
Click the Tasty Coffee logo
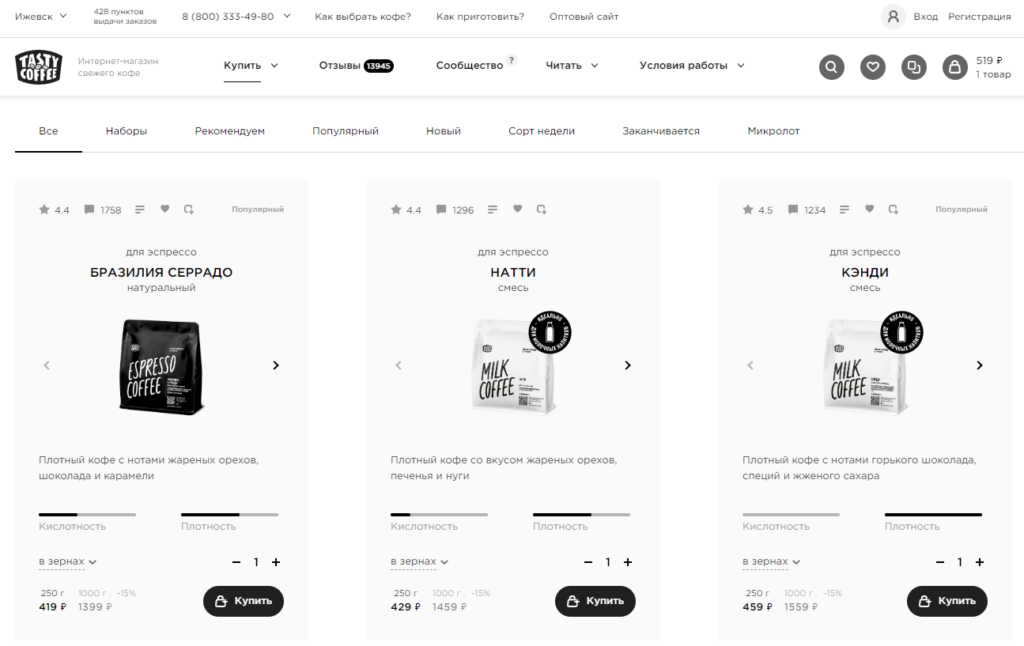[x=39, y=67]
